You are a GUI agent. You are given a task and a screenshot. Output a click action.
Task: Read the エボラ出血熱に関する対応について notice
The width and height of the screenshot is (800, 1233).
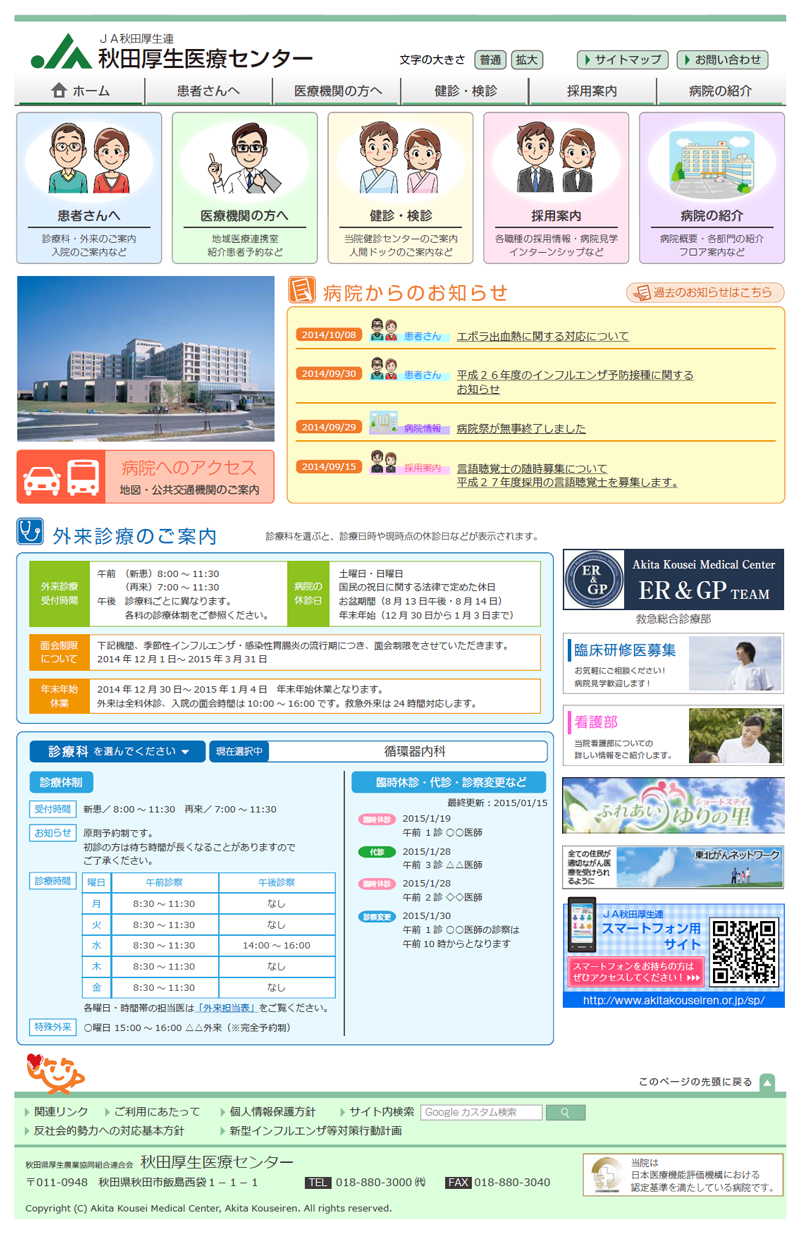543,336
